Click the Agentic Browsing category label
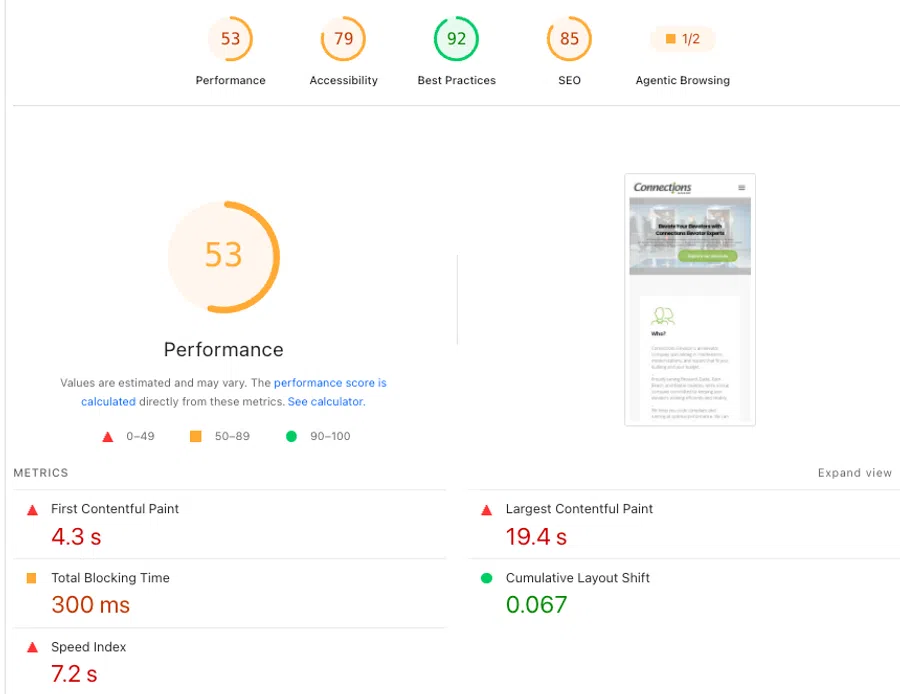Viewport: 900px width, 694px height. [x=682, y=80]
